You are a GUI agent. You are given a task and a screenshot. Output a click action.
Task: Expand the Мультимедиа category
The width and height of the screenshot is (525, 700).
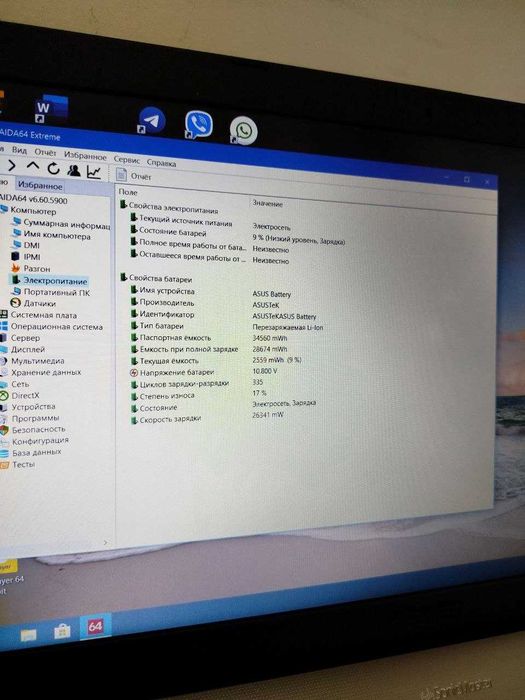pyautogui.click(x=33, y=361)
